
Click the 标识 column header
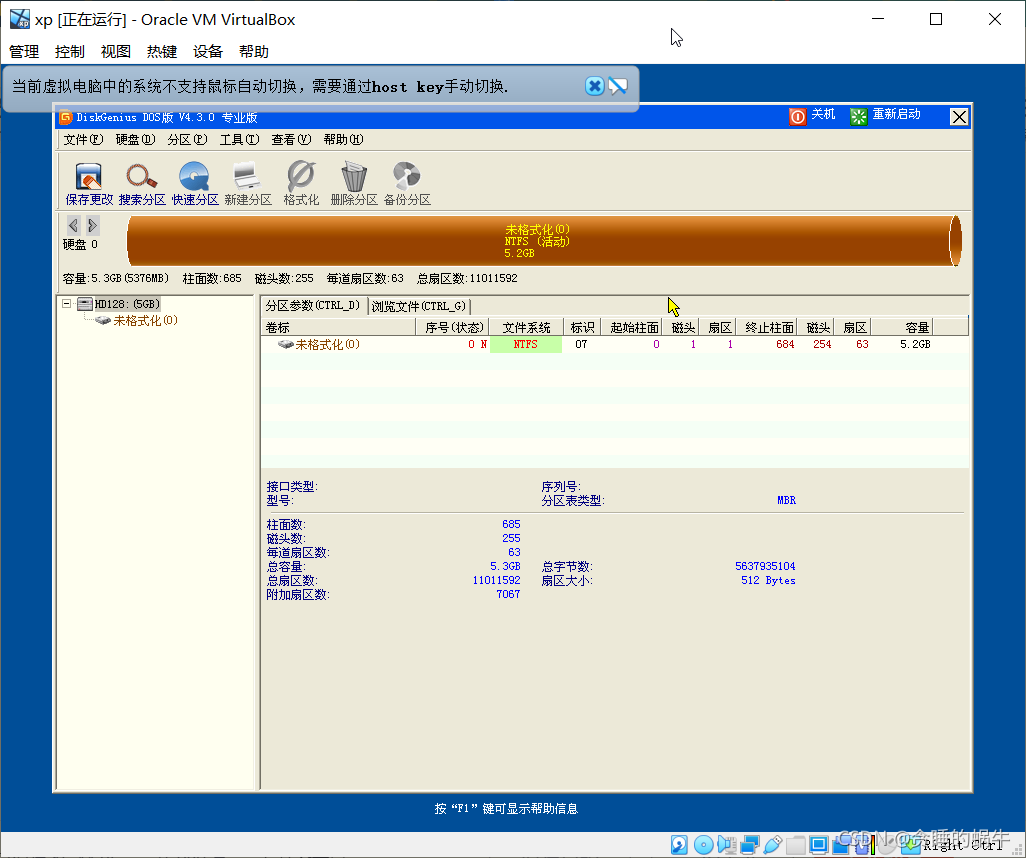582,327
